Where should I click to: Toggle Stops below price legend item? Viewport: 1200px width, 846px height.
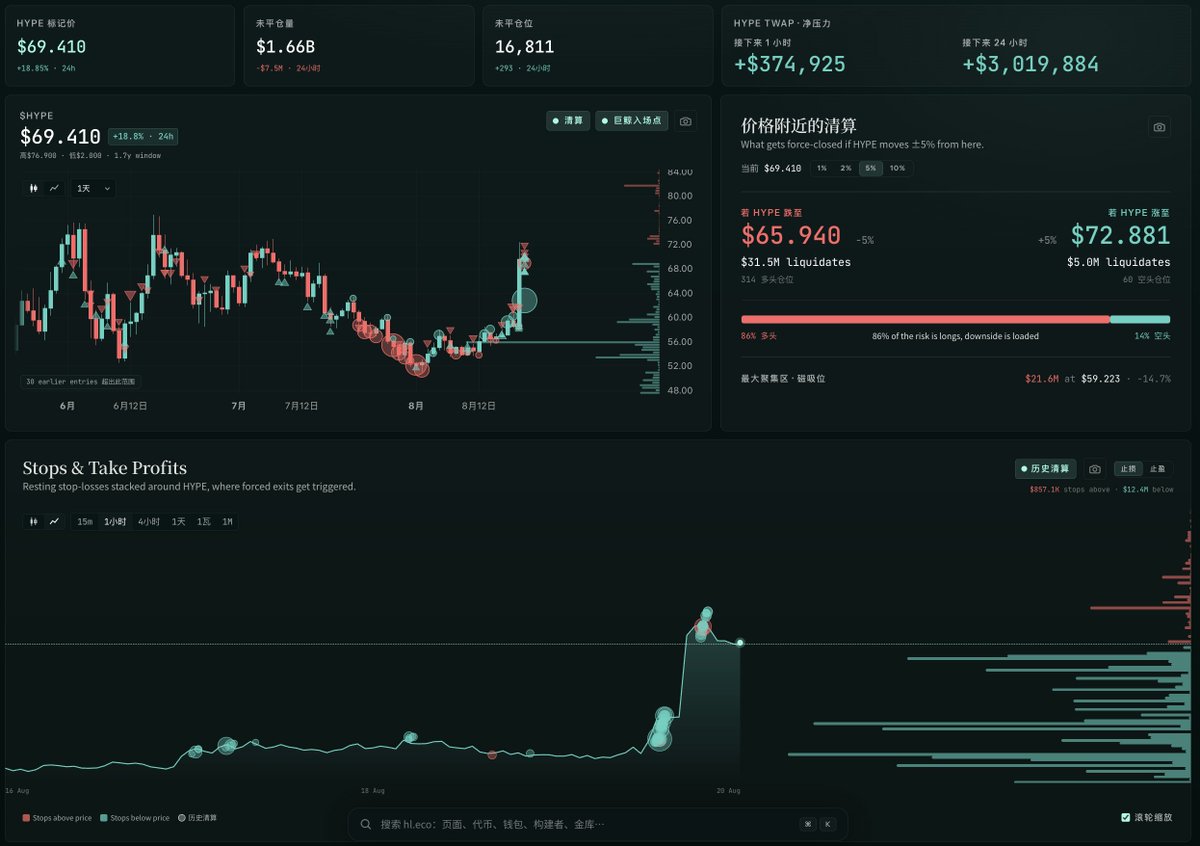(x=135, y=818)
